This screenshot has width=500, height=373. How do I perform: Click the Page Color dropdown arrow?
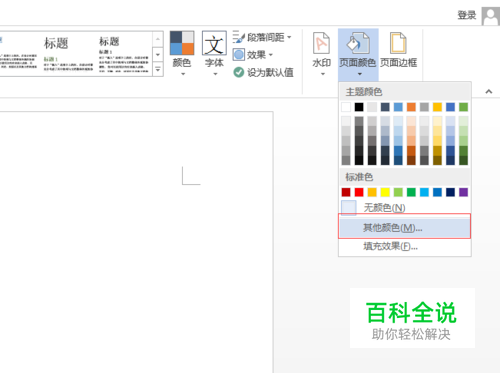coord(359,74)
